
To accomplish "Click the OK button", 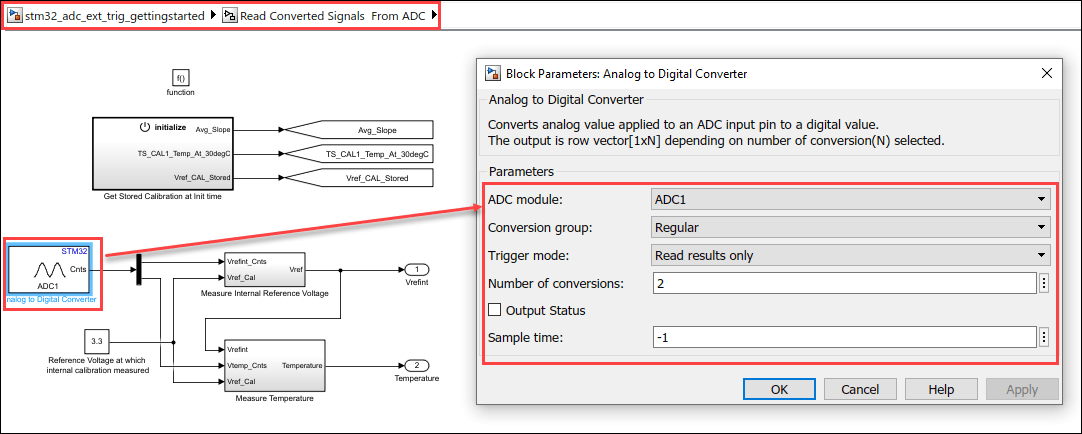I will pos(779,389).
